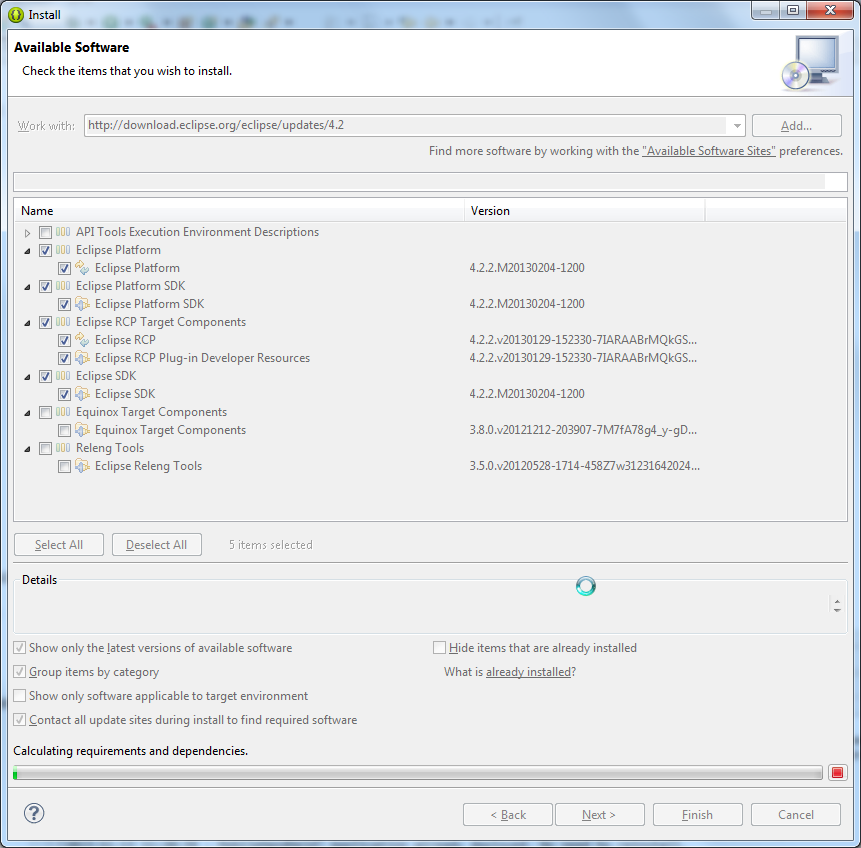Open the Work with sites dropdown arrow
861x848 pixels.
[736, 126]
